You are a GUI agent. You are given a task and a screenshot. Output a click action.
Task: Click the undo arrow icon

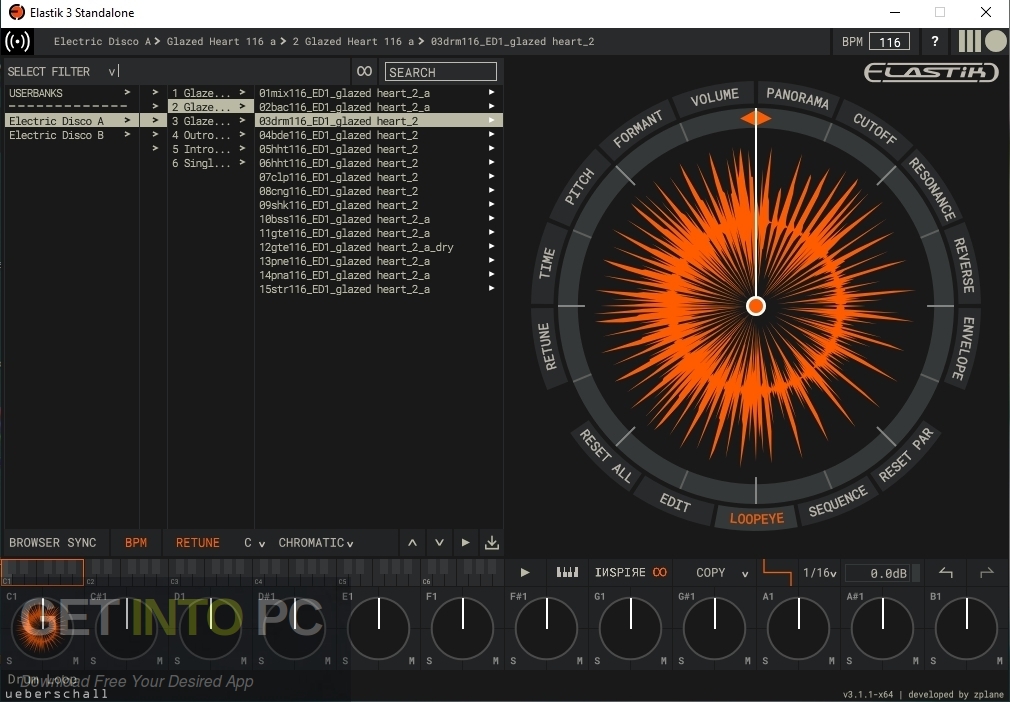[x=946, y=573]
